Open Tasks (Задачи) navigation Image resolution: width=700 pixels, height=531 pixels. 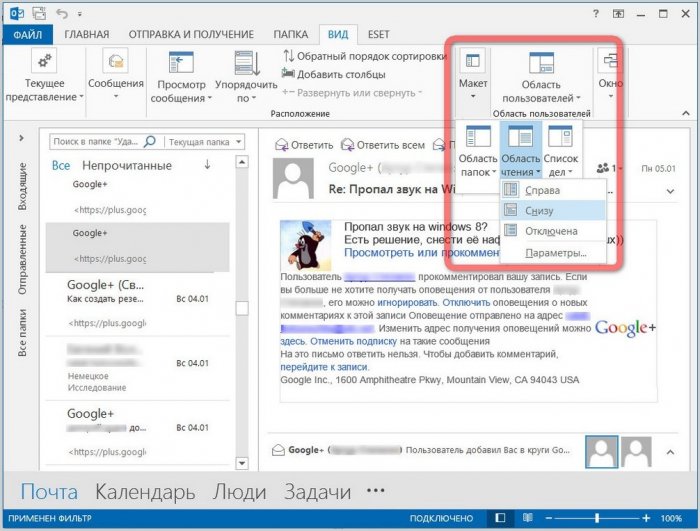point(317,492)
